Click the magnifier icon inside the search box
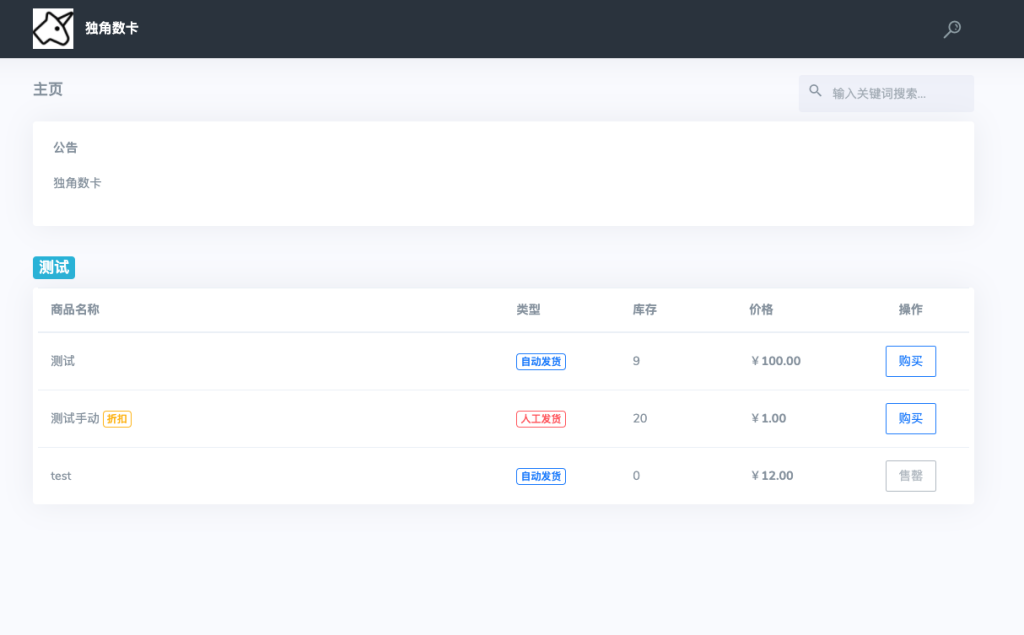 tap(815, 91)
